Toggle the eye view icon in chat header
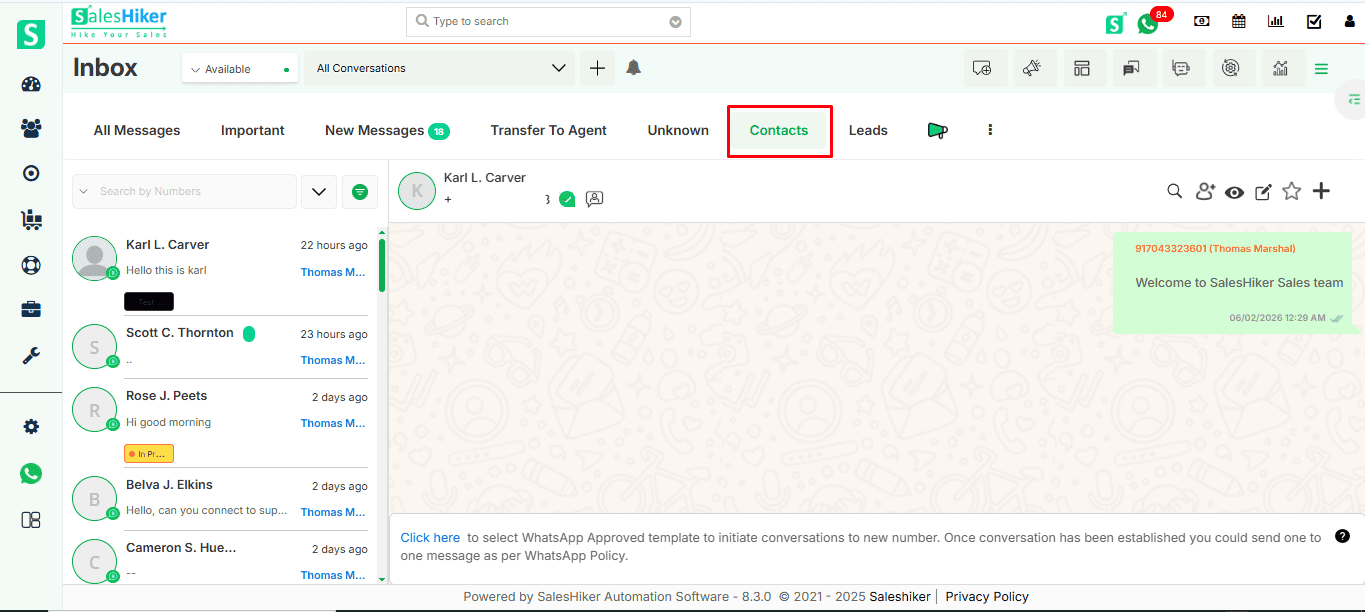 tap(1234, 192)
